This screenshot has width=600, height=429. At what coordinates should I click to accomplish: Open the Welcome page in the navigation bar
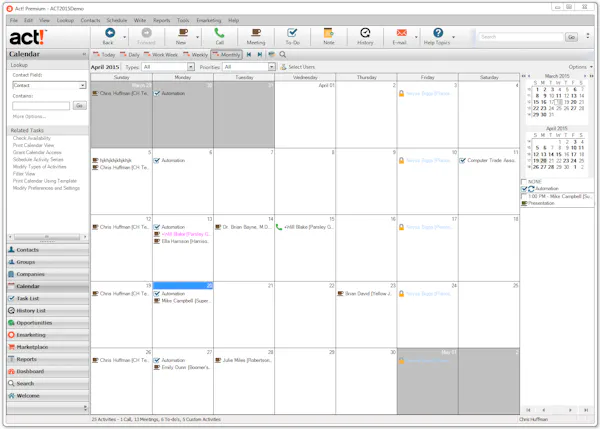(47, 395)
